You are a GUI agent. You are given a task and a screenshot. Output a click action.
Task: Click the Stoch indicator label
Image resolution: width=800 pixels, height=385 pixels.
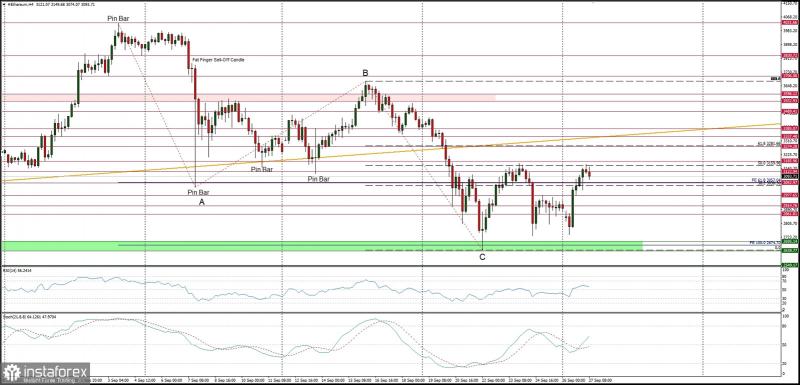pos(30,317)
